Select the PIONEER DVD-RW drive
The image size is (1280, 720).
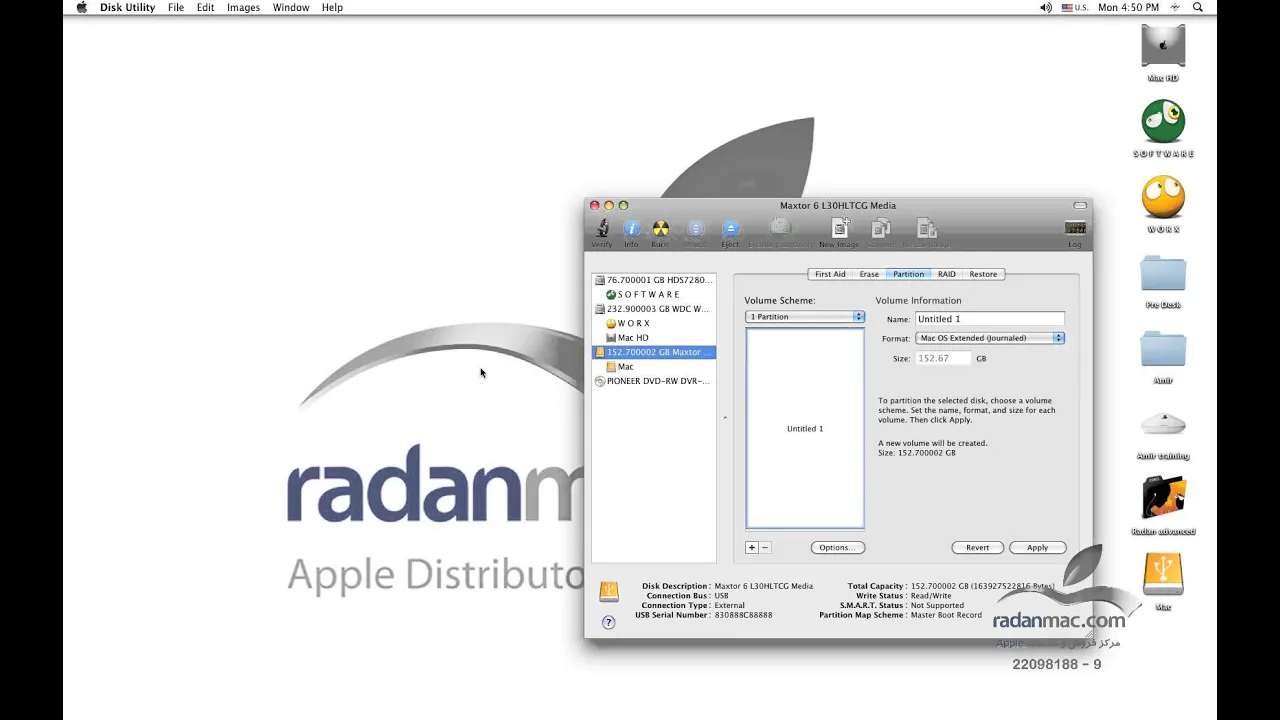pyautogui.click(x=654, y=381)
